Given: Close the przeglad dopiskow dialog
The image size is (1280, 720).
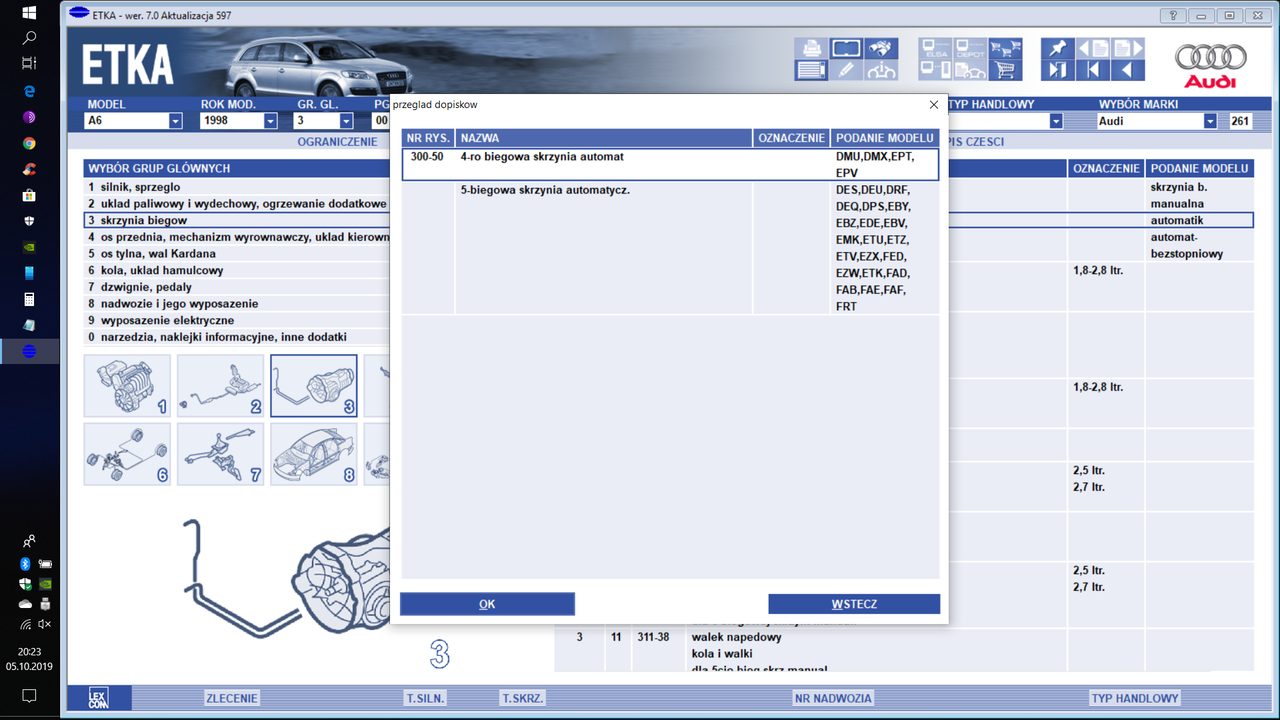Looking at the screenshot, I should (934, 104).
